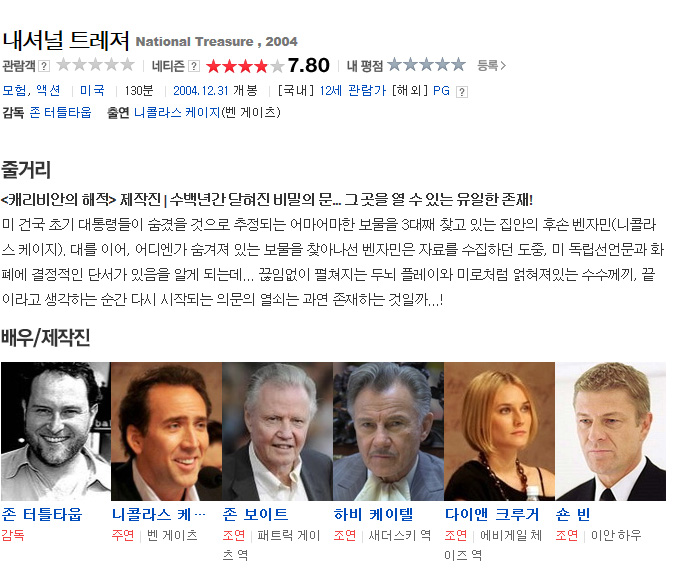This screenshot has height=584, width=674.
Task: Click the help icon beside 관람객
Action: pyautogui.click(x=44, y=66)
